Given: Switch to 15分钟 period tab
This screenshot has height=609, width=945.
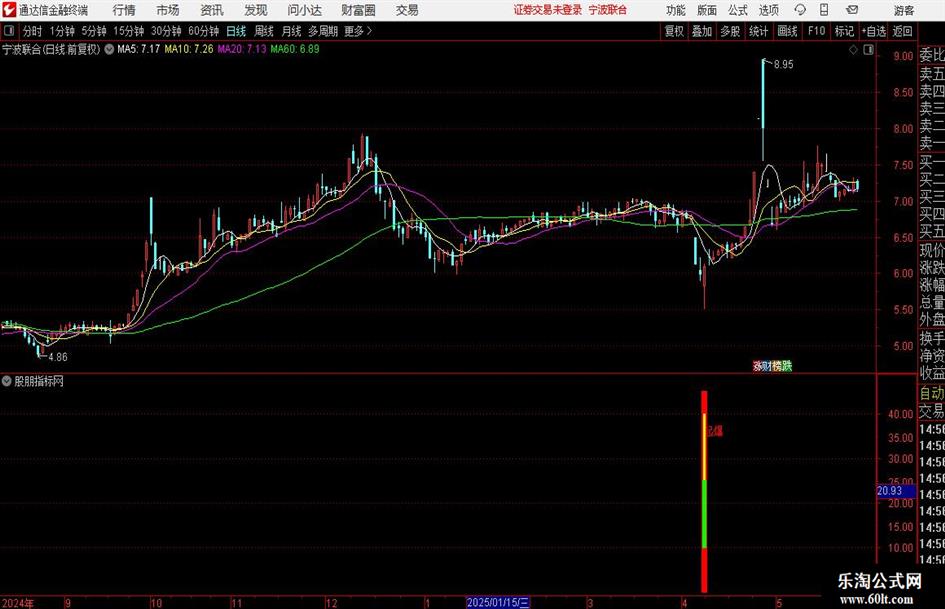Looking at the screenshot, I should (129, 31).
